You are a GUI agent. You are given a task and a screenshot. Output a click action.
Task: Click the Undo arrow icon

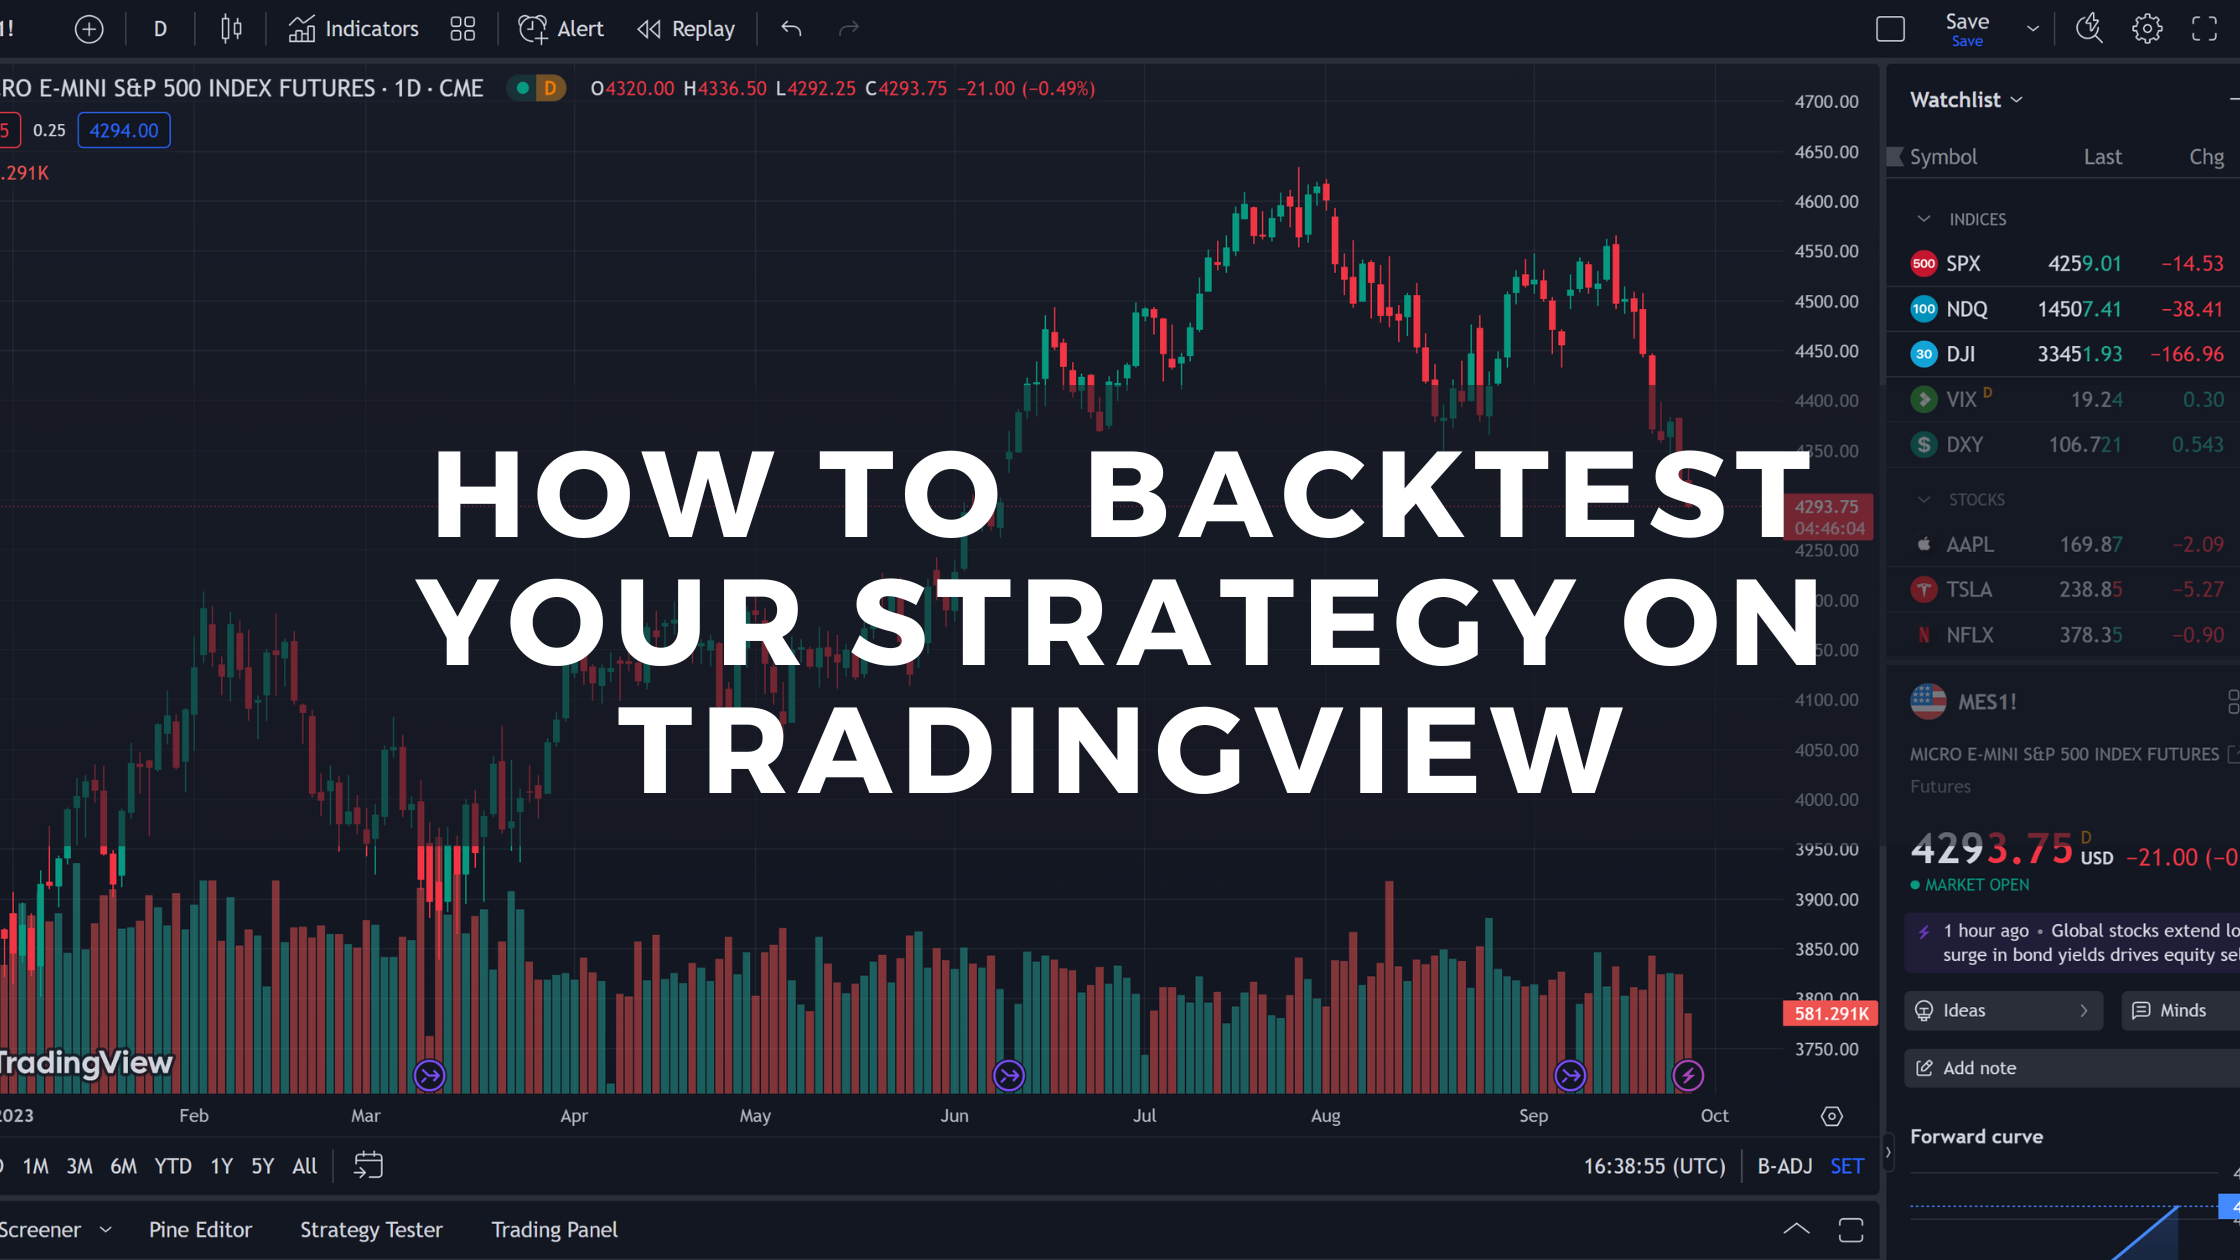click(792, 28)
